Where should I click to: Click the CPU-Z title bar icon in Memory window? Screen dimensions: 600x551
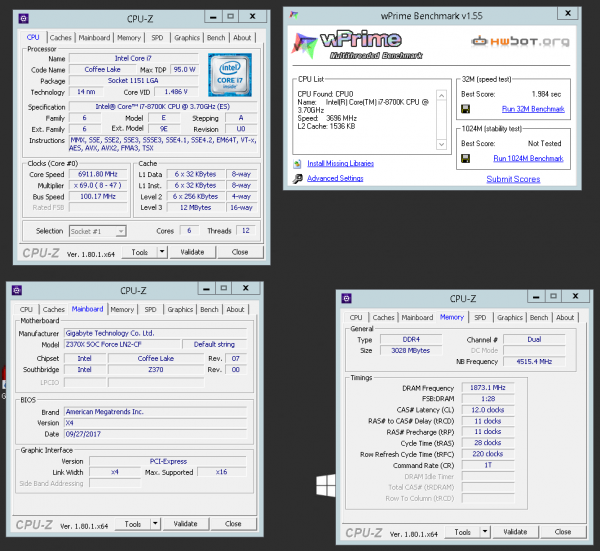pyautogui.click(x=348, y=298)
